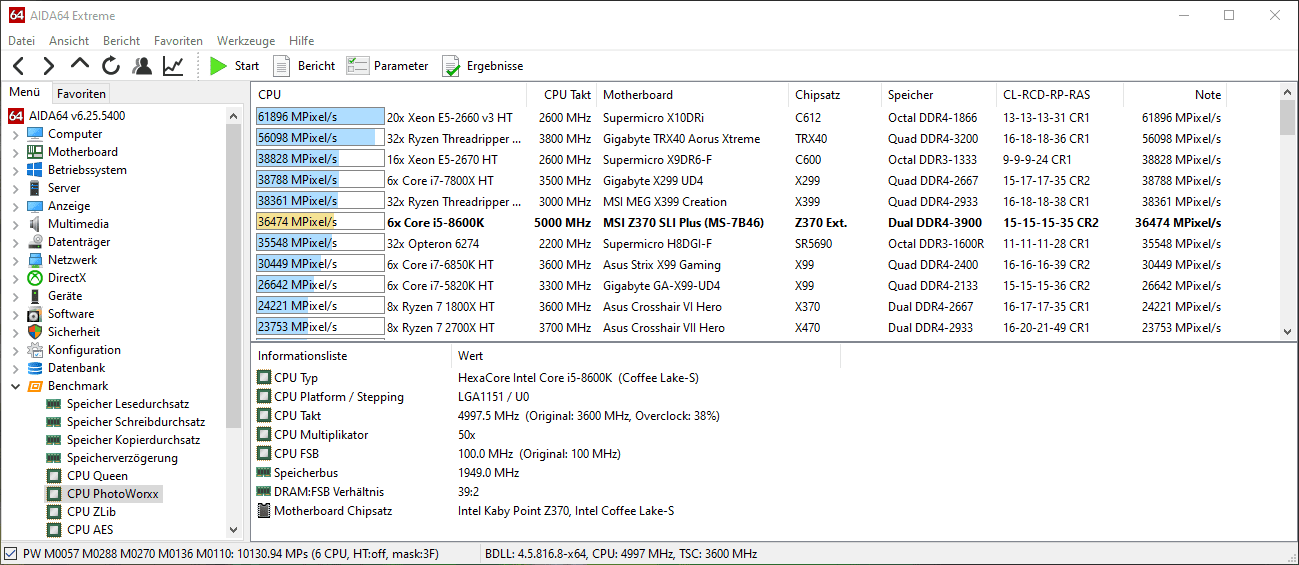Click the Konfiguration tree icon
The width and height of the screenshot is (1299, 565).
coord(35,350)
